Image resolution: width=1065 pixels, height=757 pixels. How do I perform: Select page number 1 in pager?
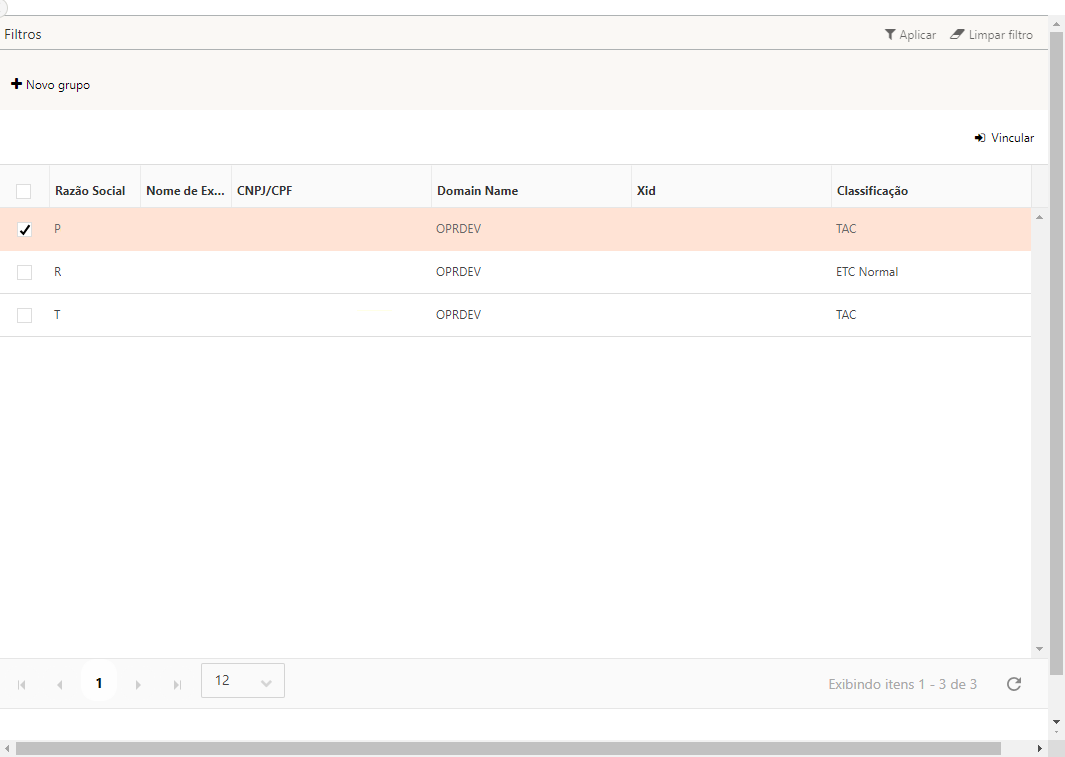pos(99,684)
